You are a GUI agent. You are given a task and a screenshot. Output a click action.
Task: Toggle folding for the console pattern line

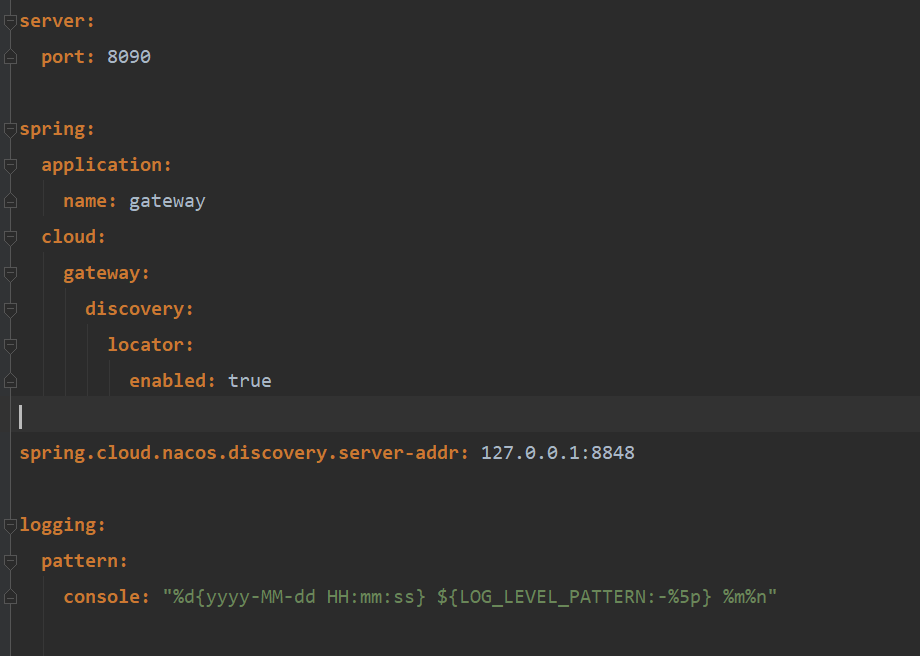(x=9, y=596)
